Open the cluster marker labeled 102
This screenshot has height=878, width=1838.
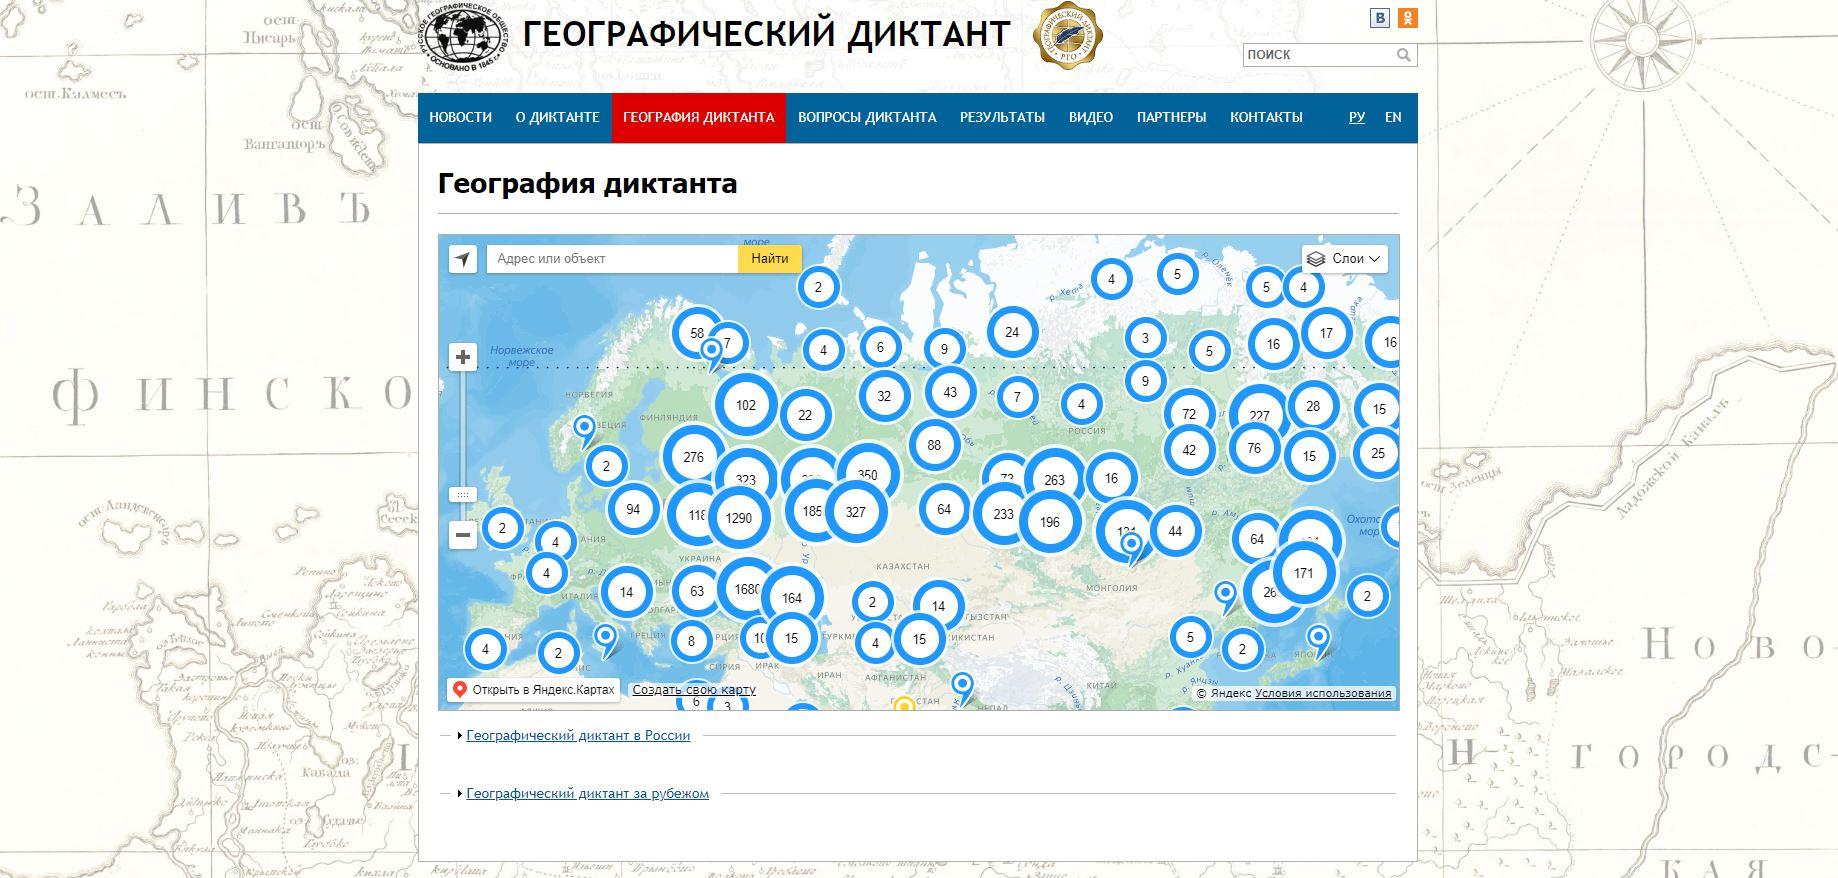(x=746, y=405)
